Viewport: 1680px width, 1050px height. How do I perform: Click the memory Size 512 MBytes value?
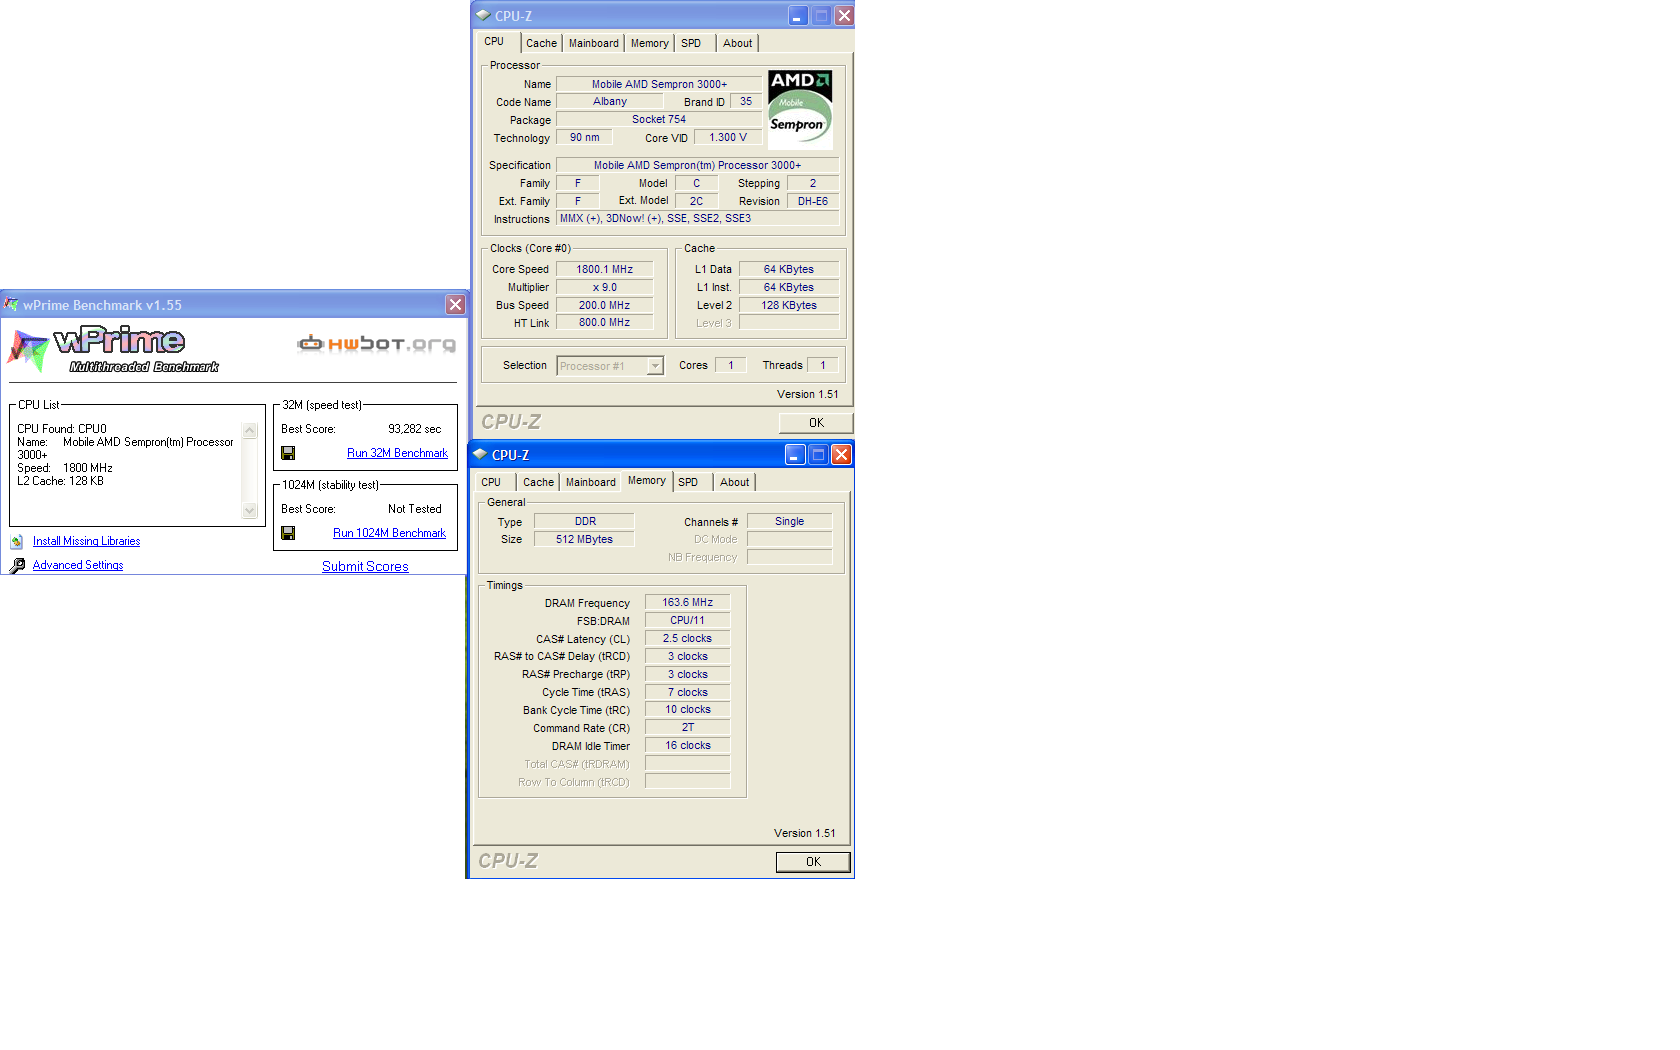(x=585, y=539)
